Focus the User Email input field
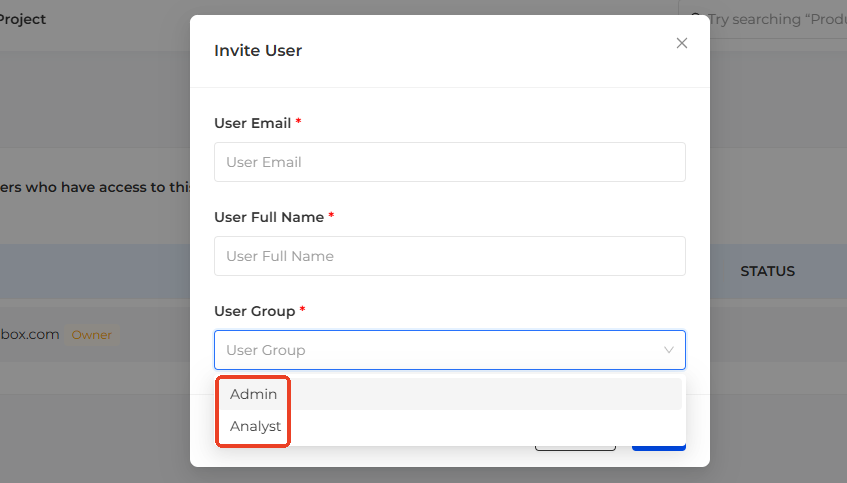The image size is (847, 483). point(449,162)
